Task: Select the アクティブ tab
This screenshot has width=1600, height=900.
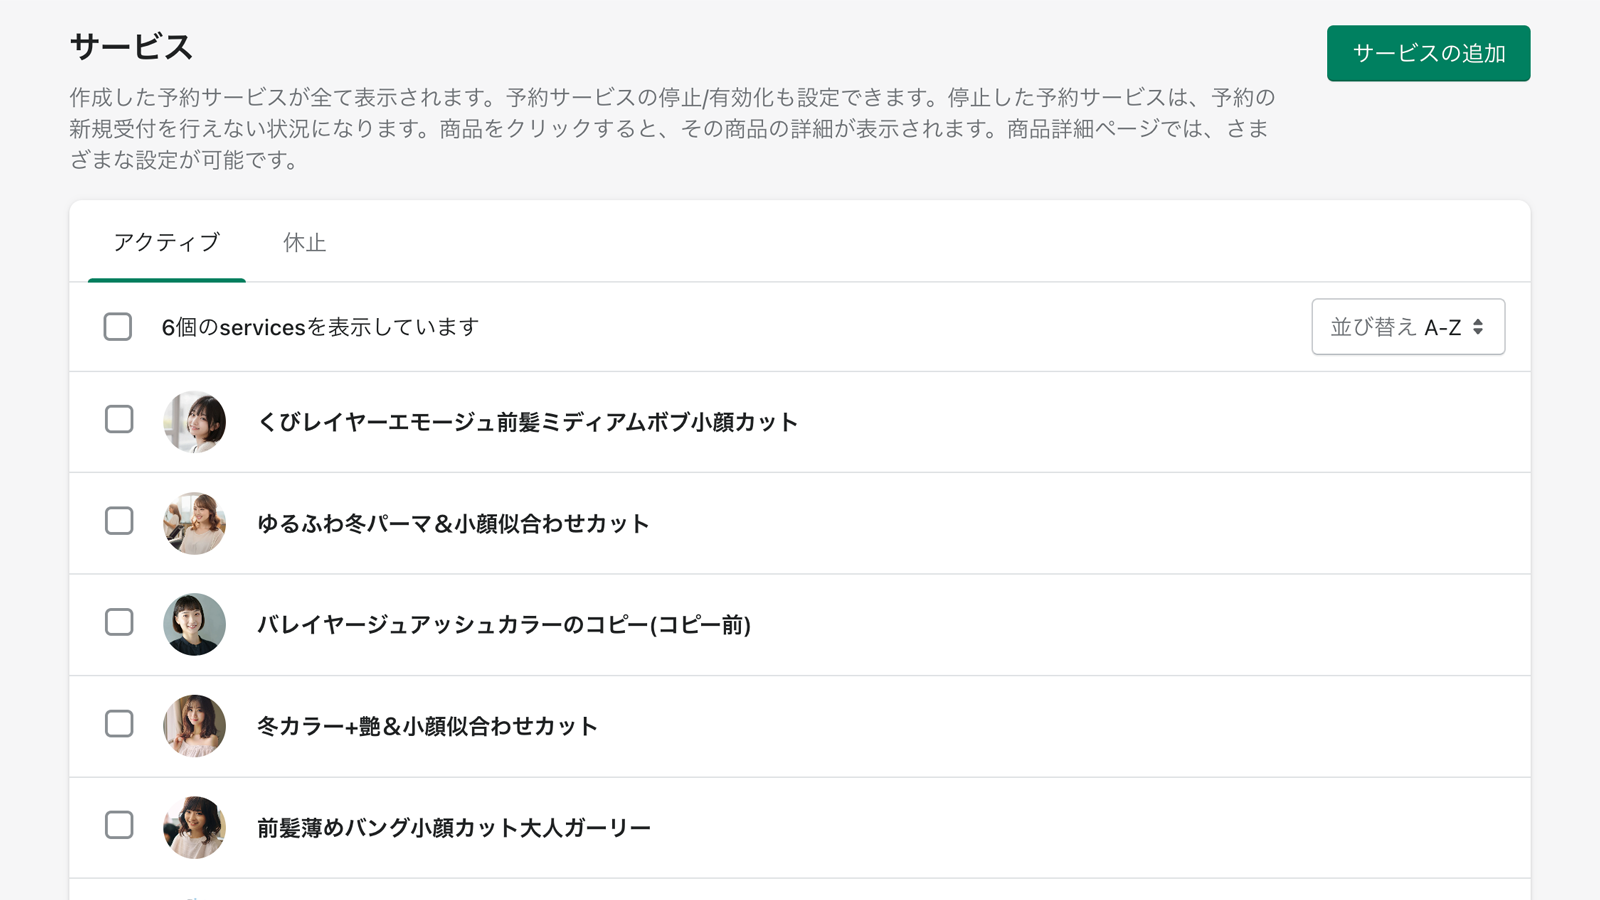Action: point(167,242)
